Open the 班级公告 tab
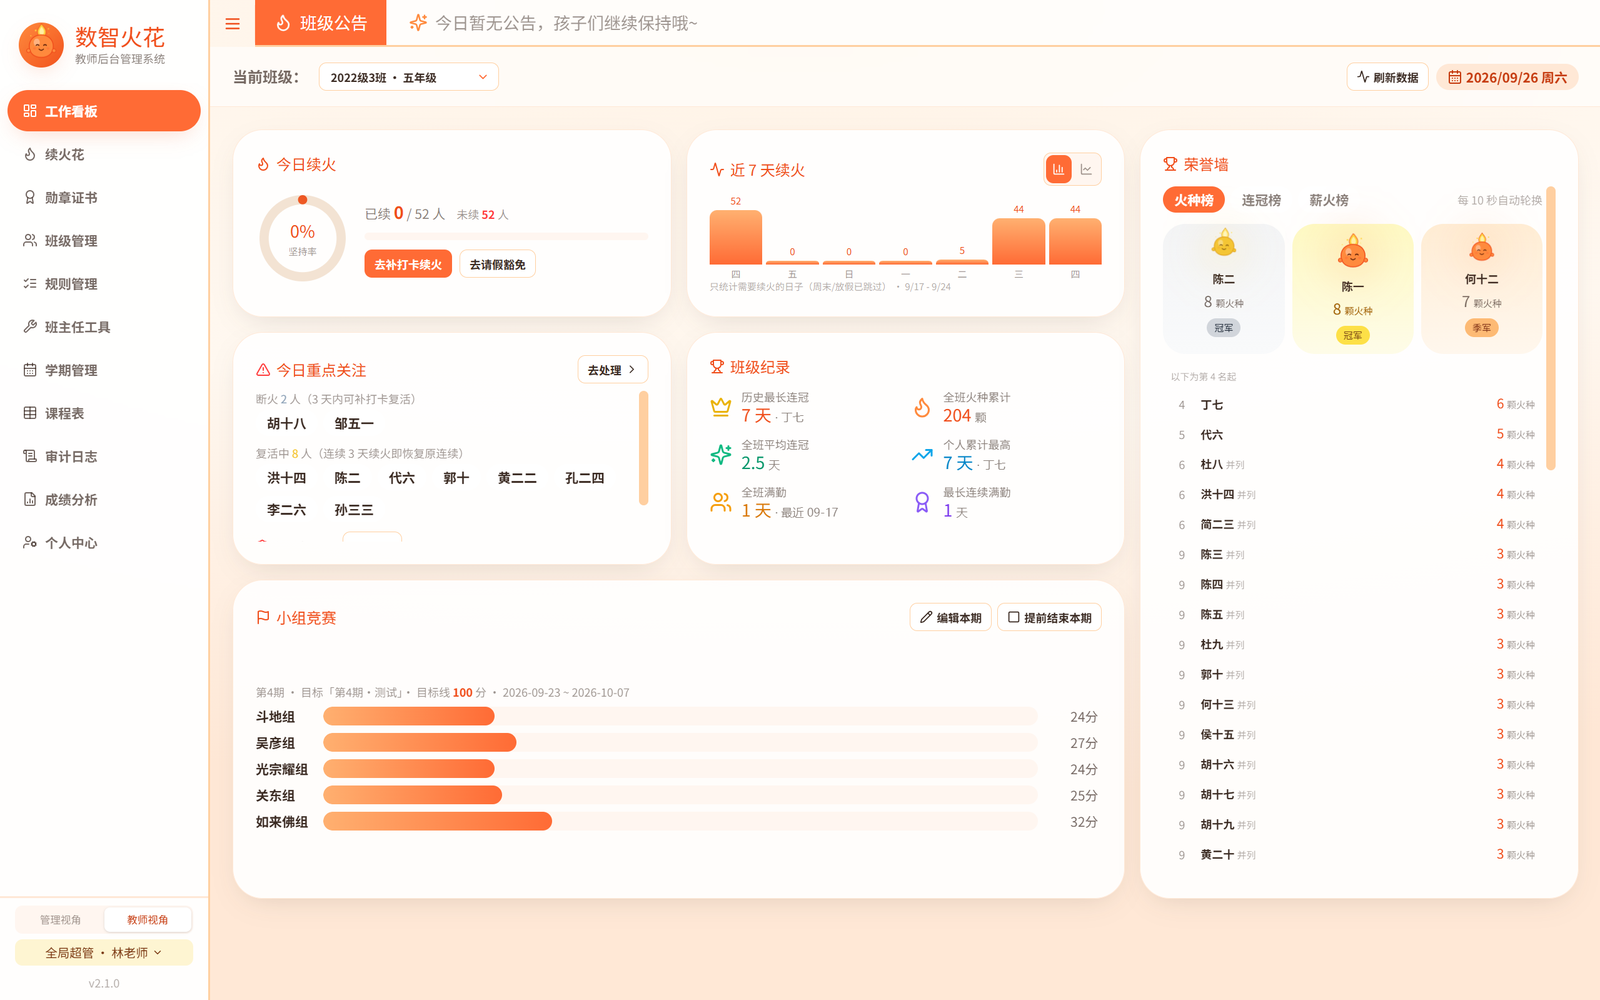1600x1000 pixels. click(x=321, y=23)
